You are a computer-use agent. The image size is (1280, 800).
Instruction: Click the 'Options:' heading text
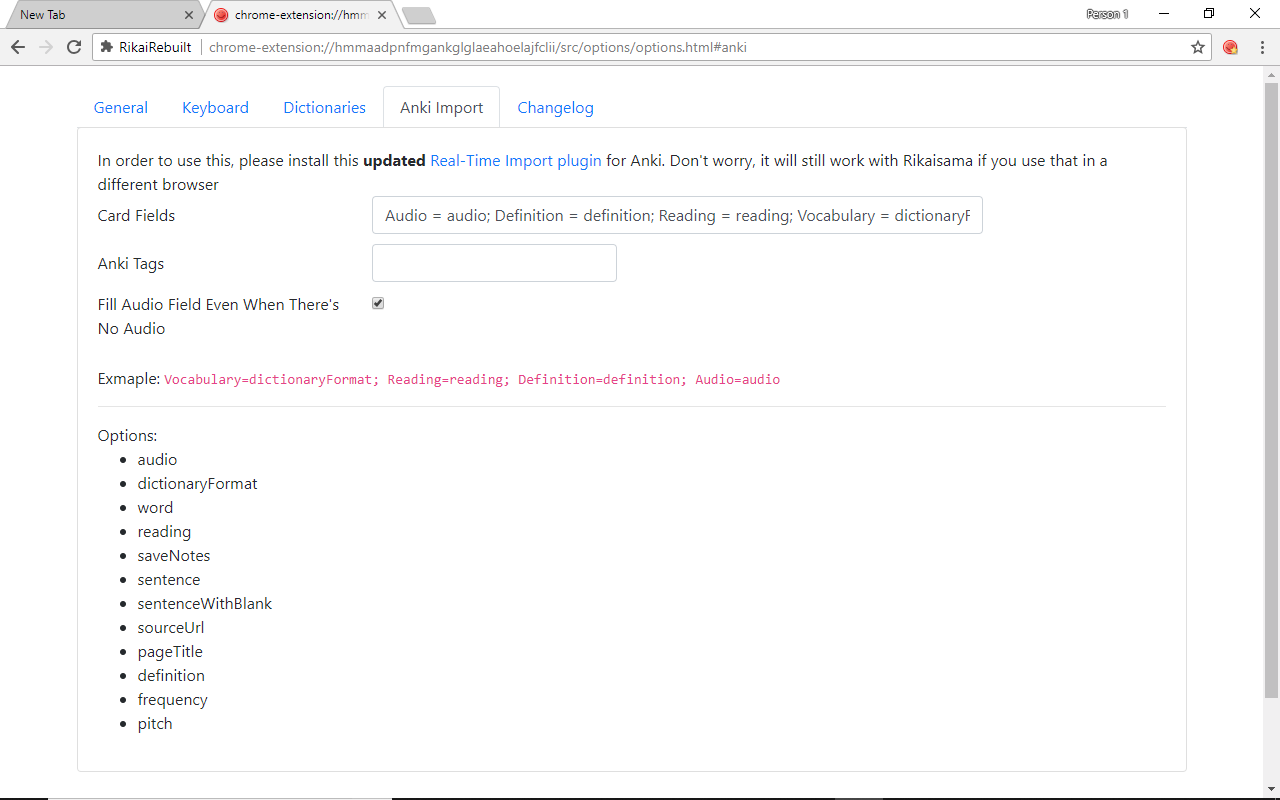click(x=127, y=436)
